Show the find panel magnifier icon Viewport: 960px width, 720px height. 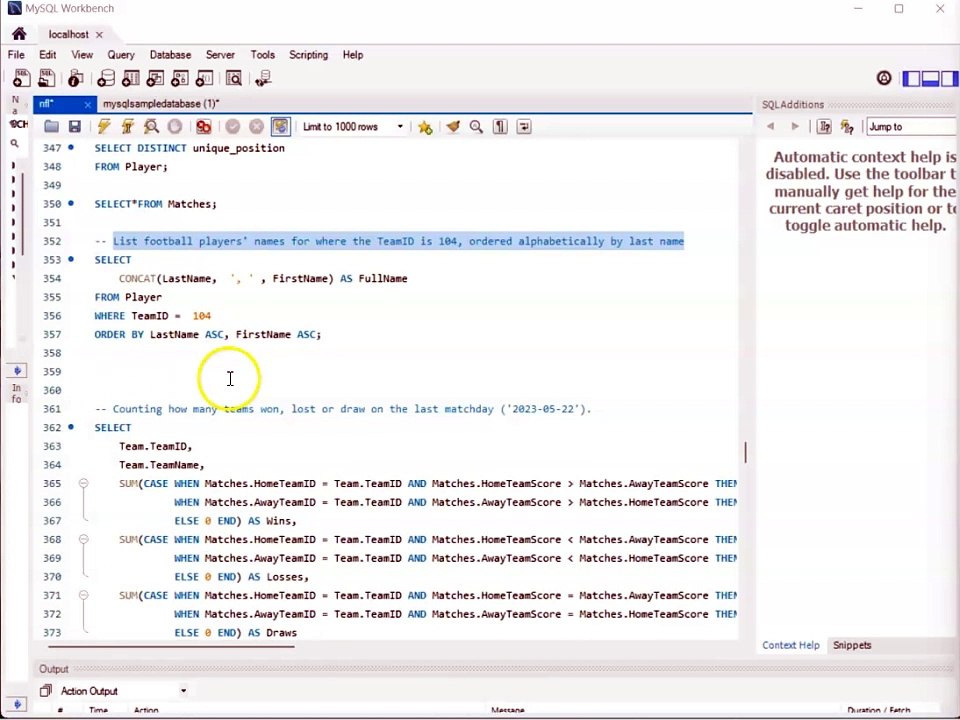476,127
